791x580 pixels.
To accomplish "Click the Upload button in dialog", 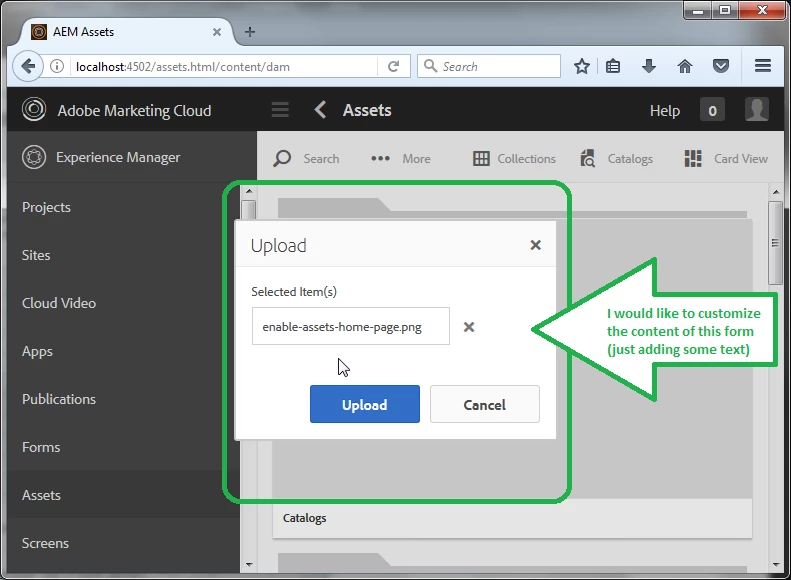I will point(365,404).
